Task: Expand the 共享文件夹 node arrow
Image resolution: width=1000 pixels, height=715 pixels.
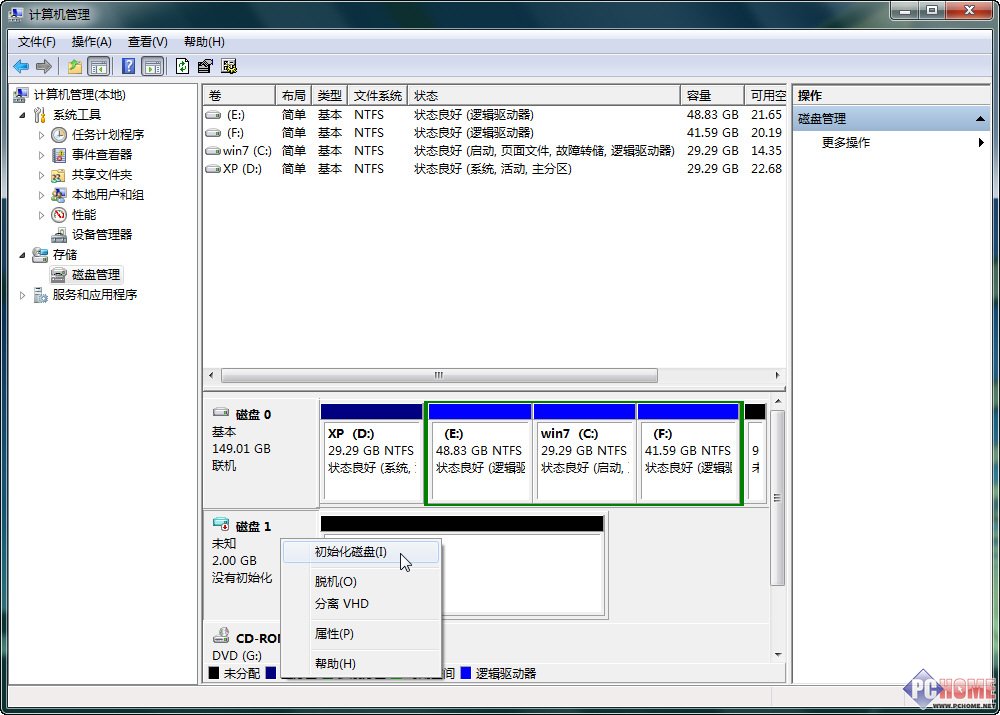Action: point(41,175)
